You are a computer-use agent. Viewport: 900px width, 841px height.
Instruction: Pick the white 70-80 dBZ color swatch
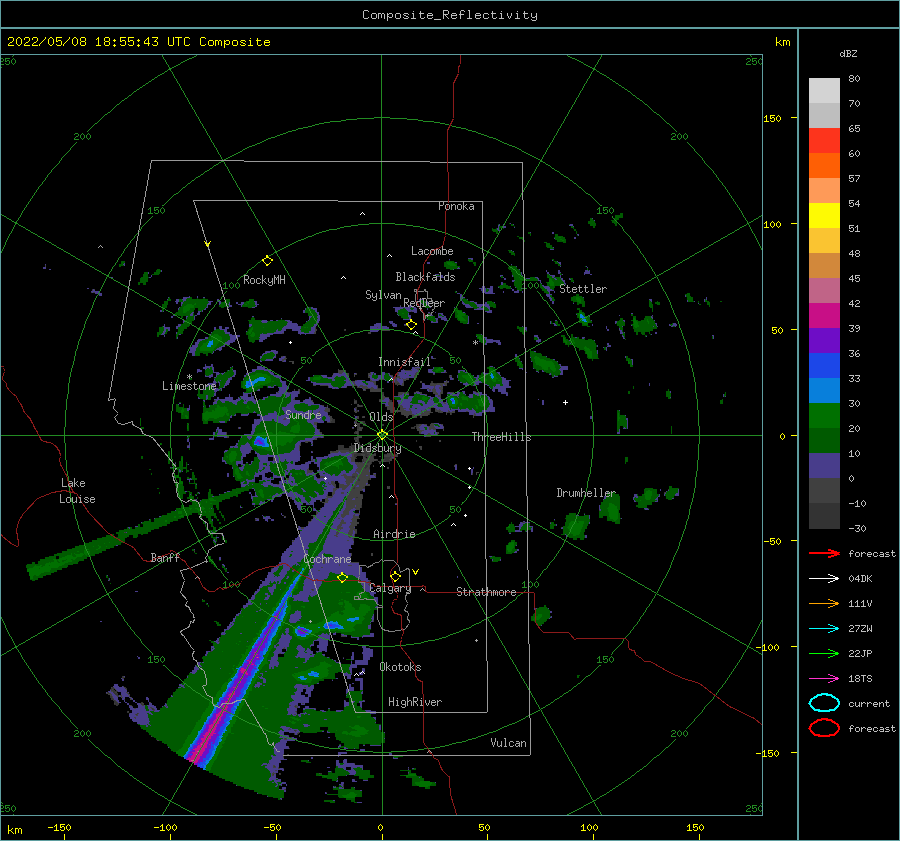[824, 91]
